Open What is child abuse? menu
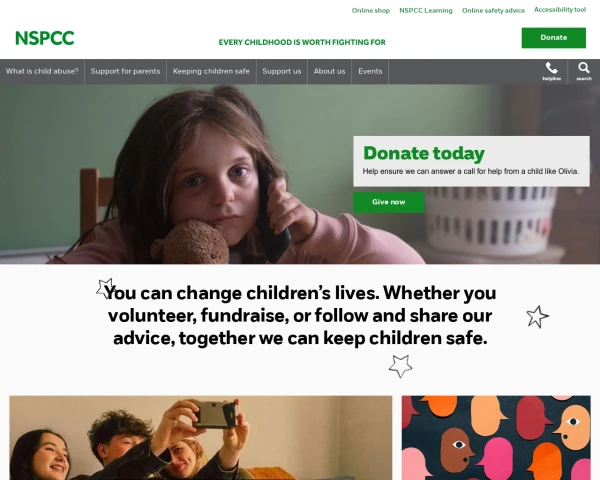The height and width of the screenshot is (480, 600). (42, 72)
